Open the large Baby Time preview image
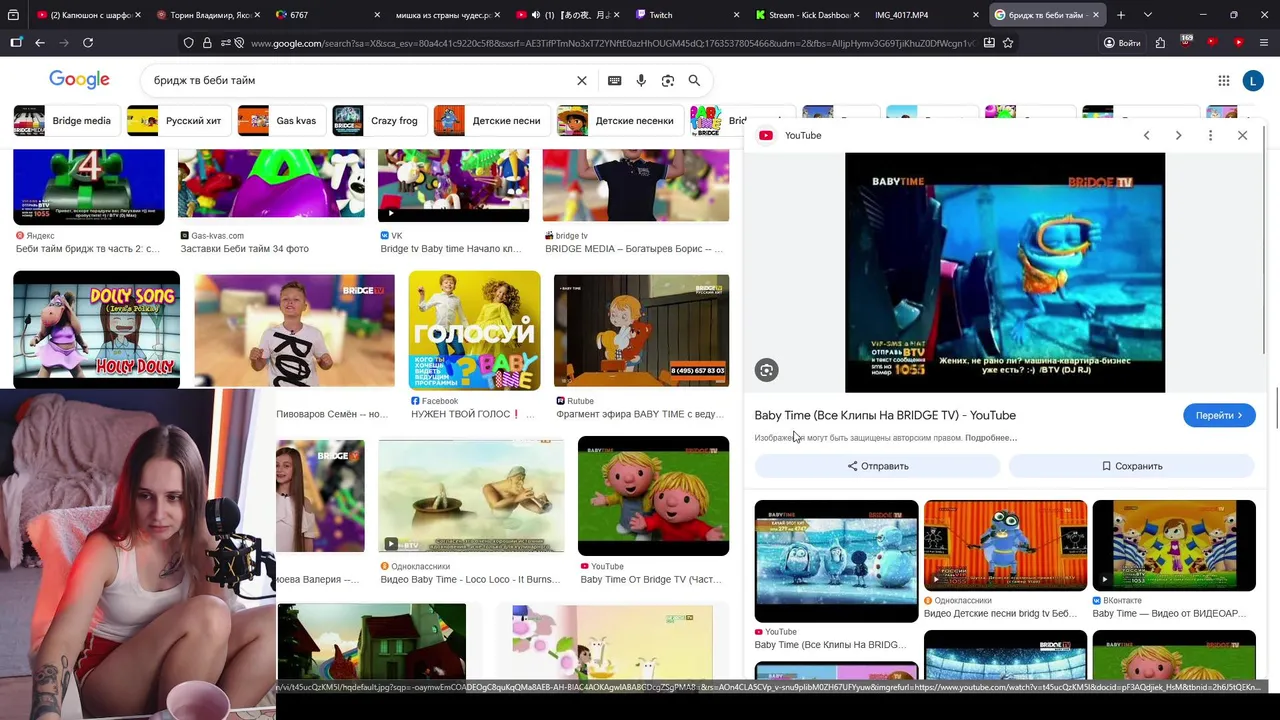This screenshot has height=720, width=1280. (1005, 273)
